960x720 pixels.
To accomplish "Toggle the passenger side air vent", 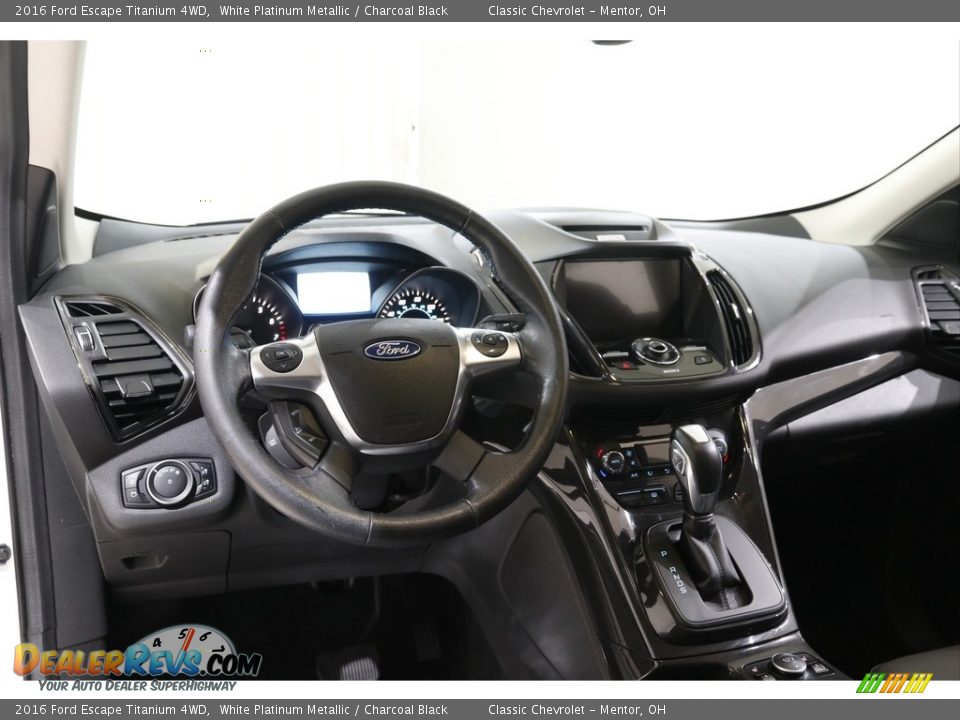I will (x=939, y=306).
